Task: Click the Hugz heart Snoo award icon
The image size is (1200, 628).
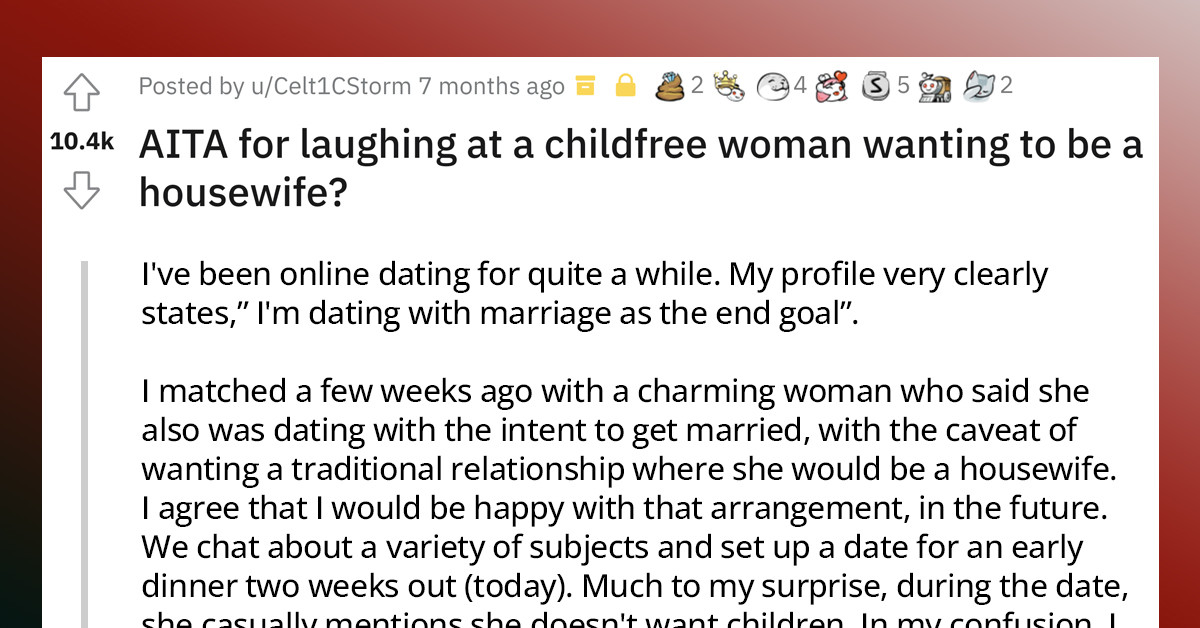Action: point(832,85)
